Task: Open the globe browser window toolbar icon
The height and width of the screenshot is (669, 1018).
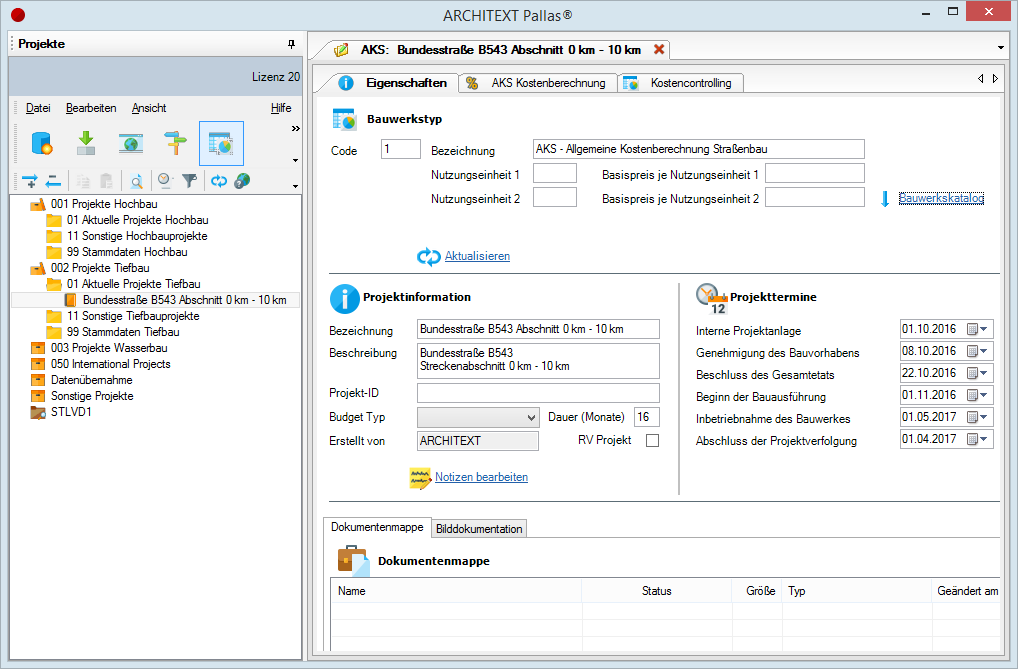Action: (130, 143)
